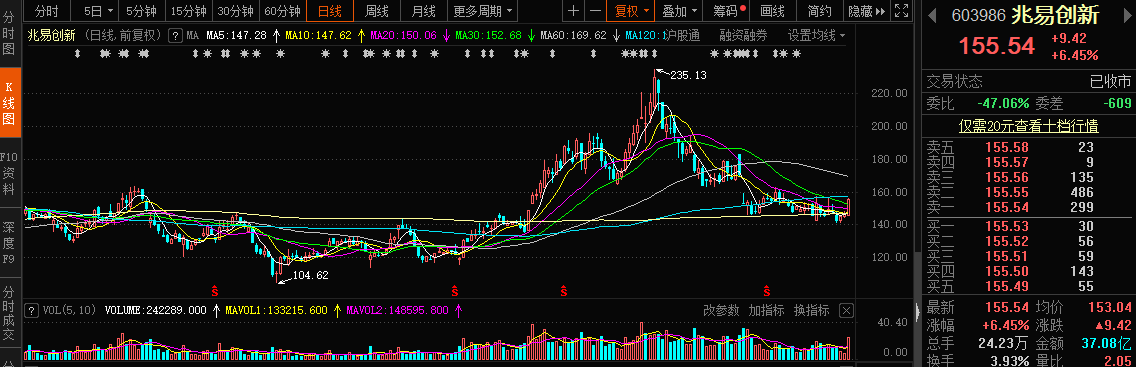Viewport: 1136px width, 367px height.
Task: Click the 235.13 peak price label
Action: [688, 75]
